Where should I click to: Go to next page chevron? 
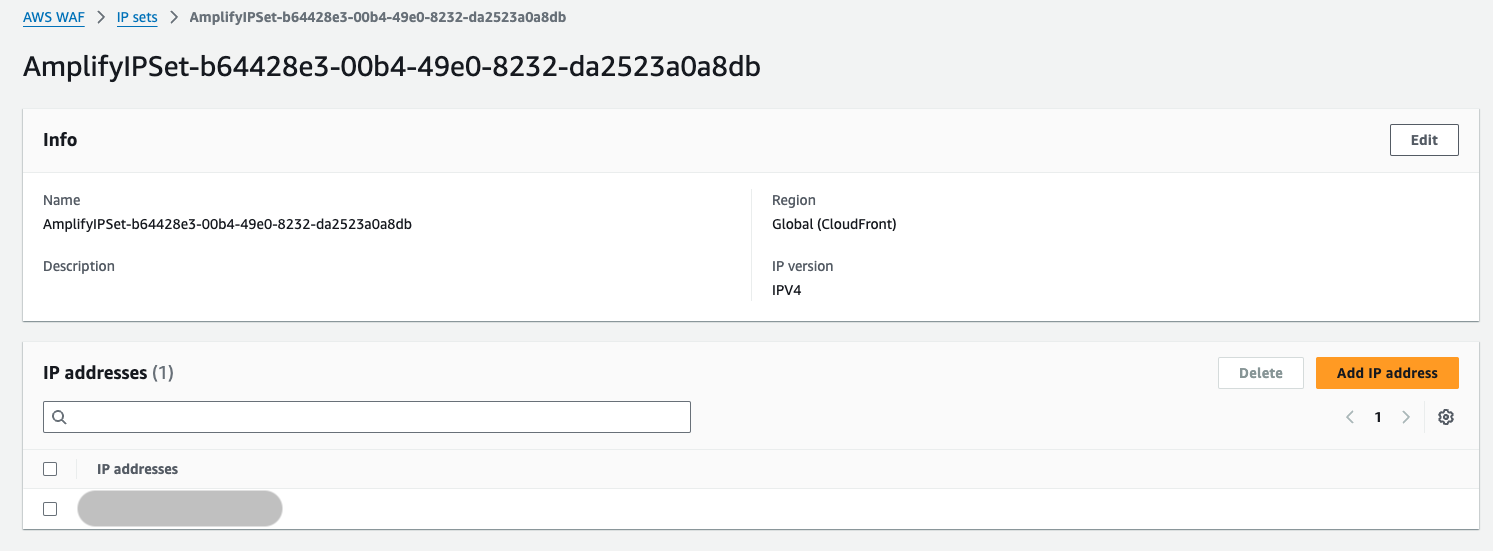(x=1406, y=417)
